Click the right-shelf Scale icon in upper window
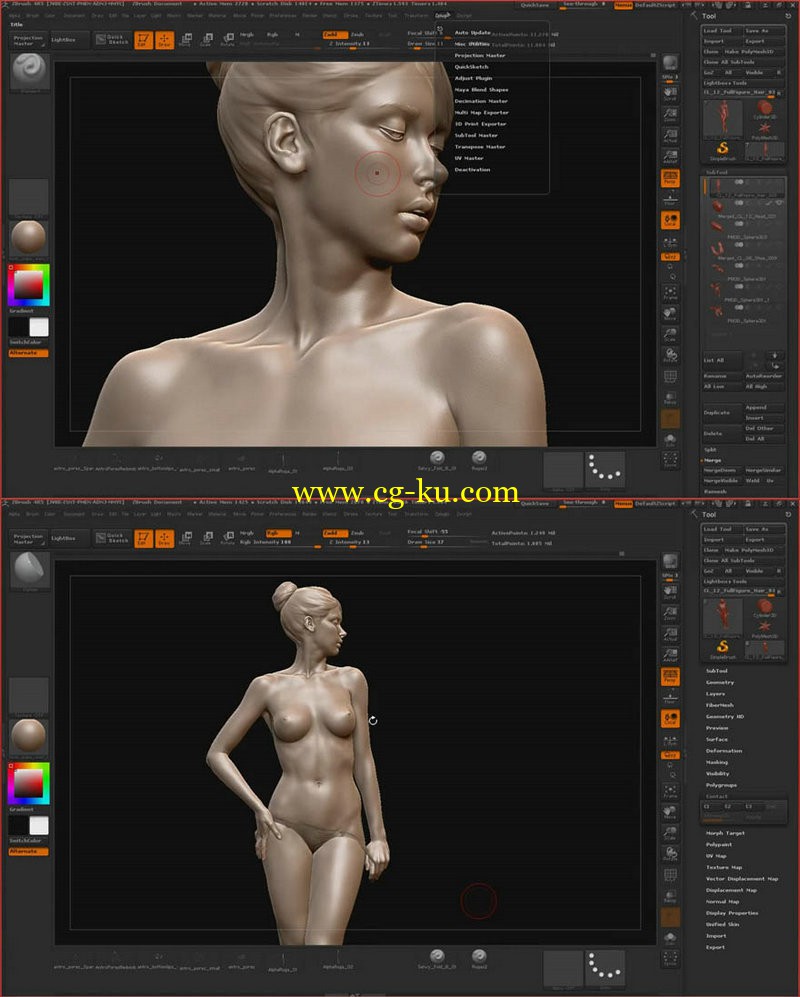800x997 pixels. pos(670,334)
